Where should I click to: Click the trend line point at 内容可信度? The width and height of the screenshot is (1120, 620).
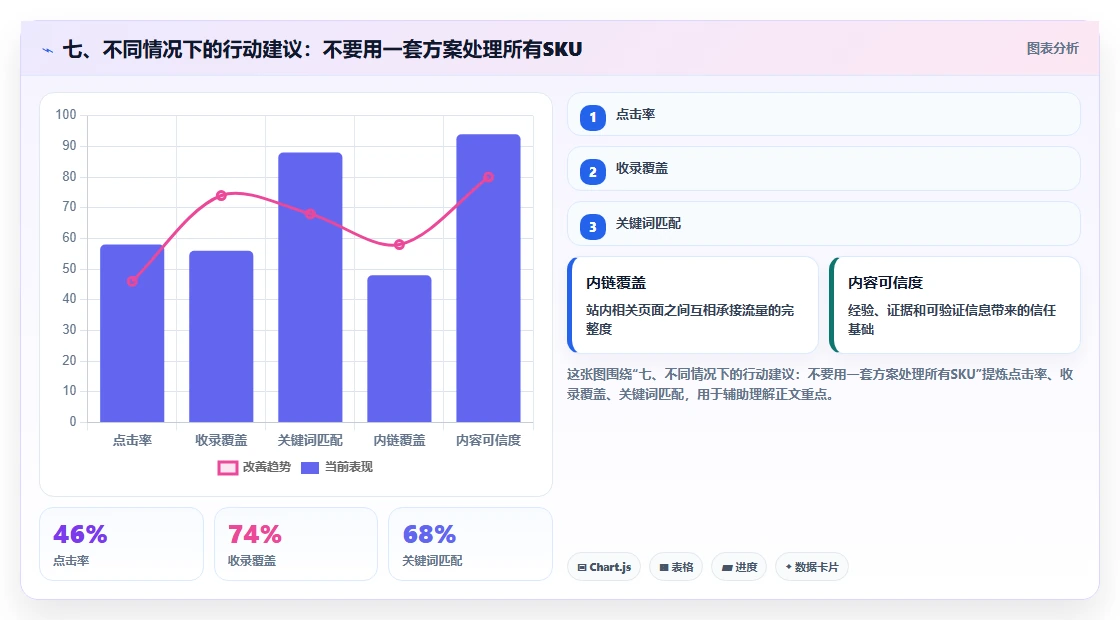(x=489, y=177)
